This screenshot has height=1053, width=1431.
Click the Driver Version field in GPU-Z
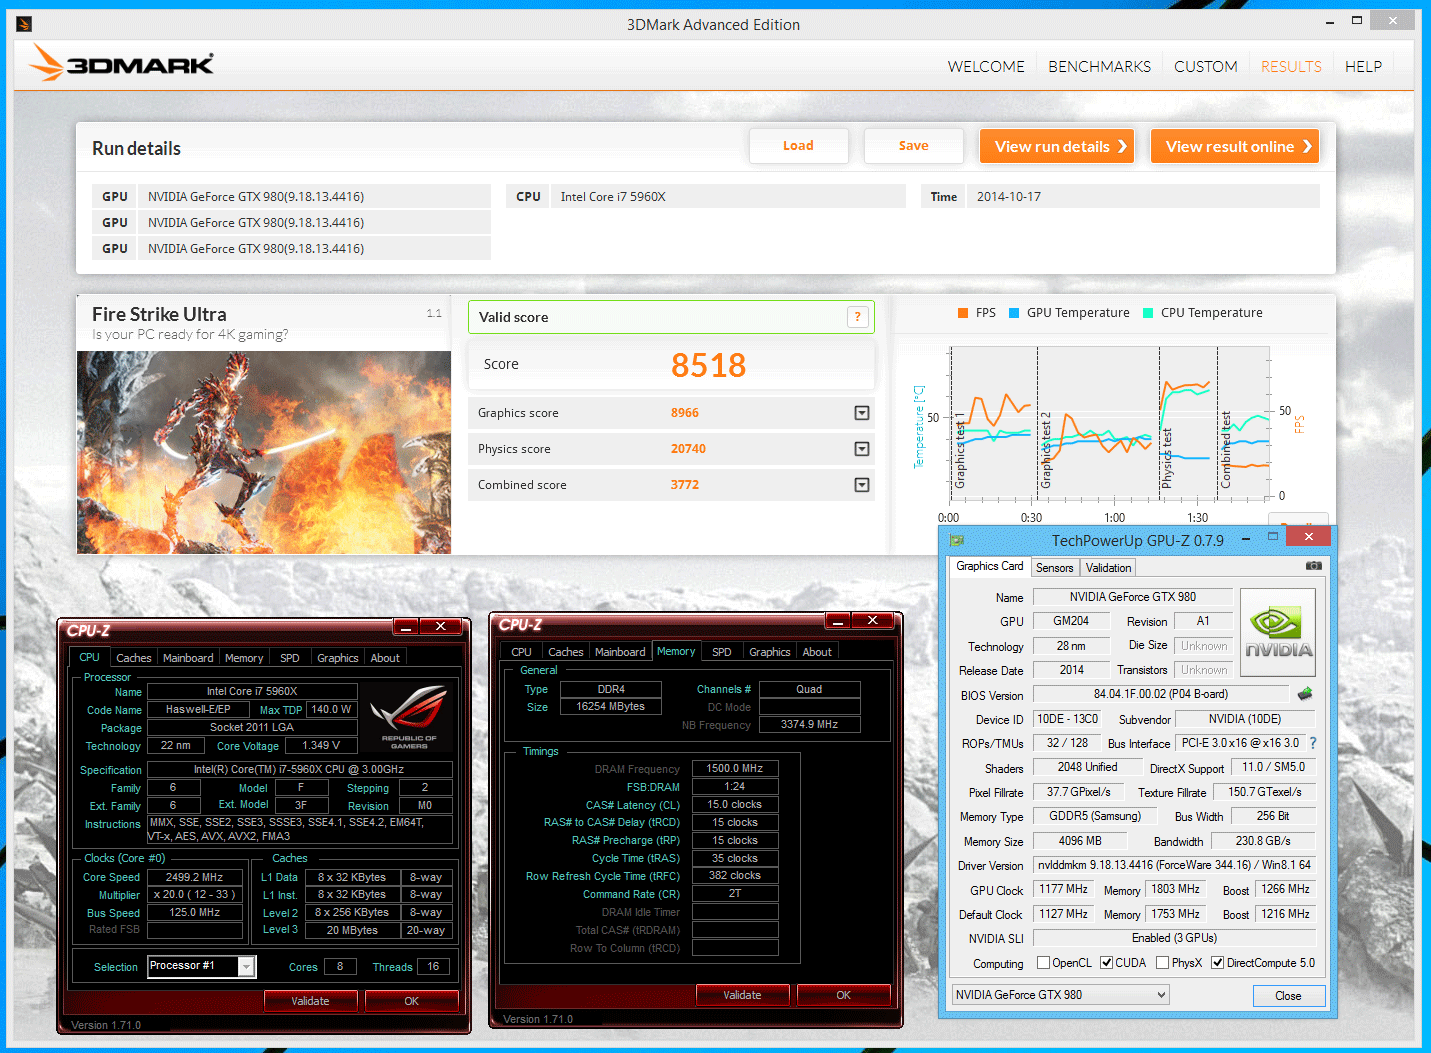point(1174,865)
